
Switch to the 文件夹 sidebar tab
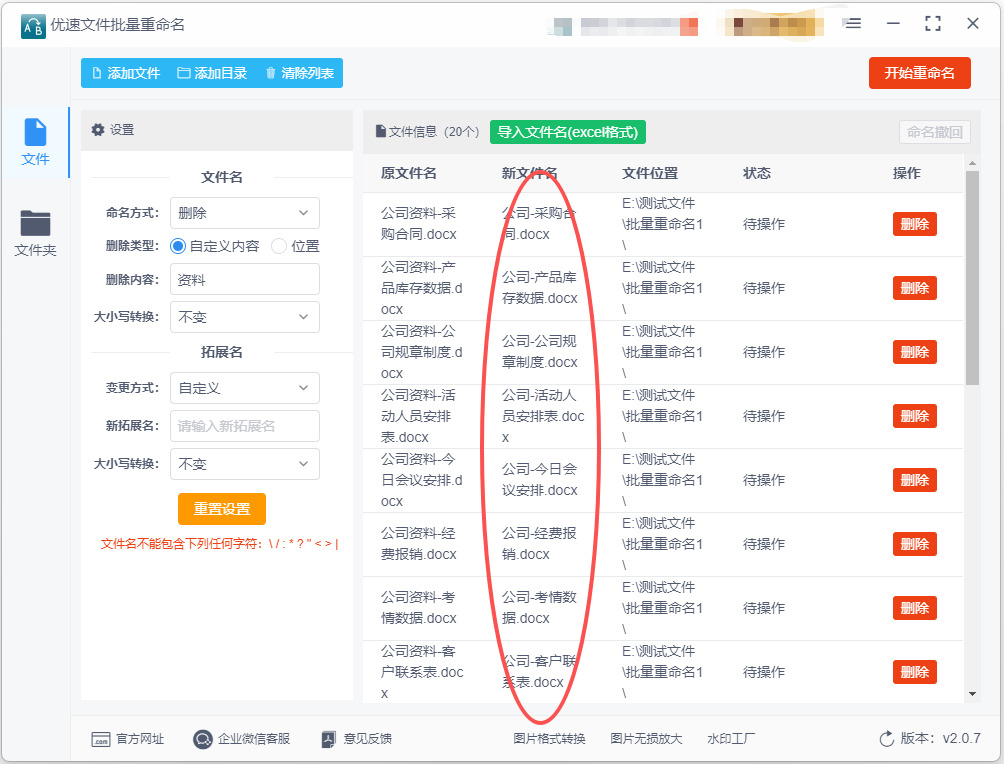tap(35, 233)
